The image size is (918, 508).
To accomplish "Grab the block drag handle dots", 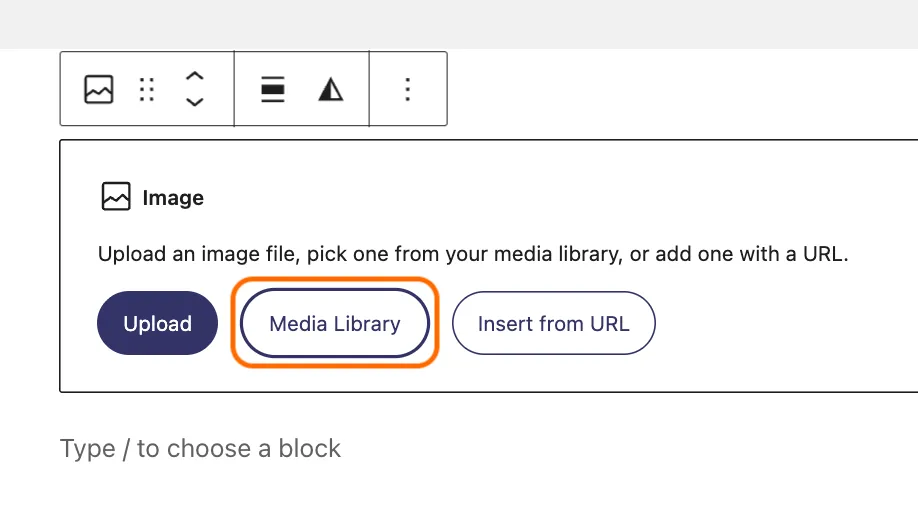I will tap(147, 90).
